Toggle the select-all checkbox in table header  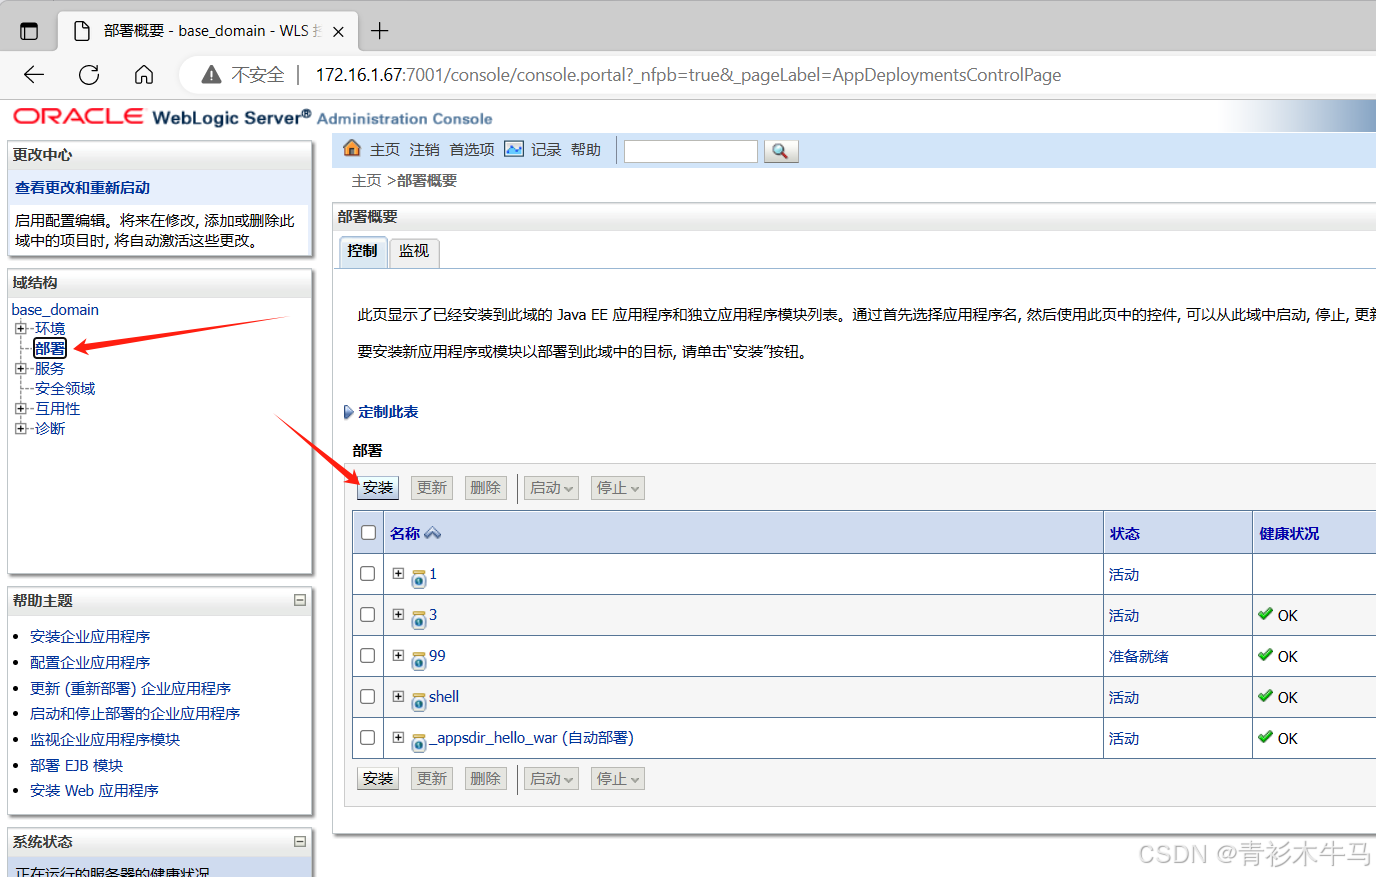[368, 532]
